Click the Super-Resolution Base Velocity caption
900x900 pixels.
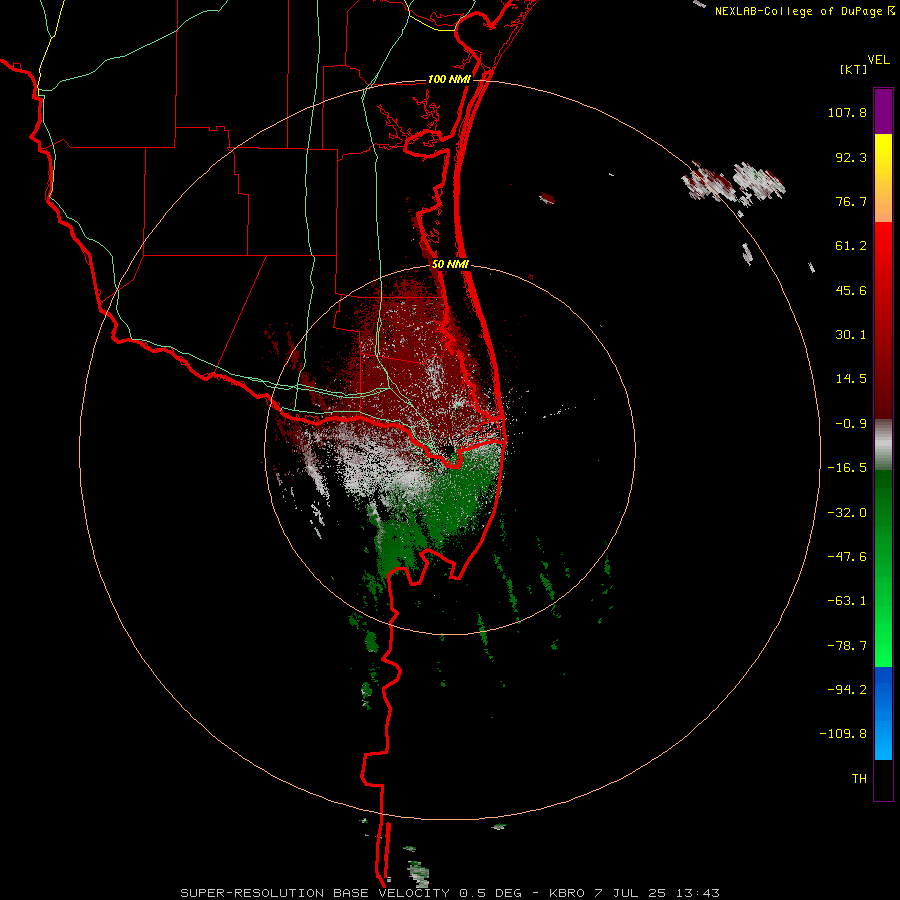pyautogui.click(x=449, y=893)
